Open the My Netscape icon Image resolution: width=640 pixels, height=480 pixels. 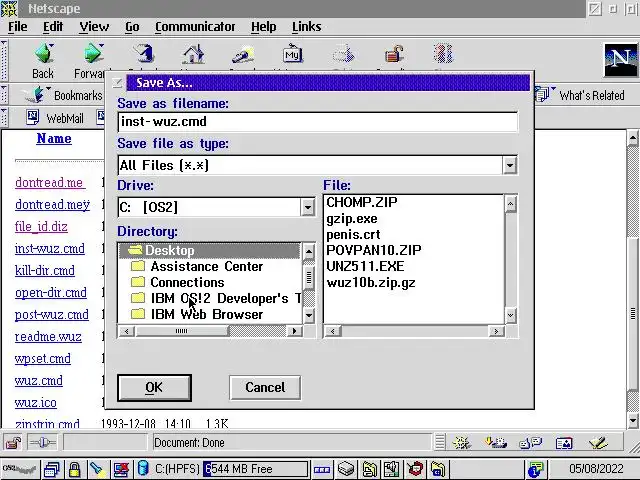coord(292,53)
